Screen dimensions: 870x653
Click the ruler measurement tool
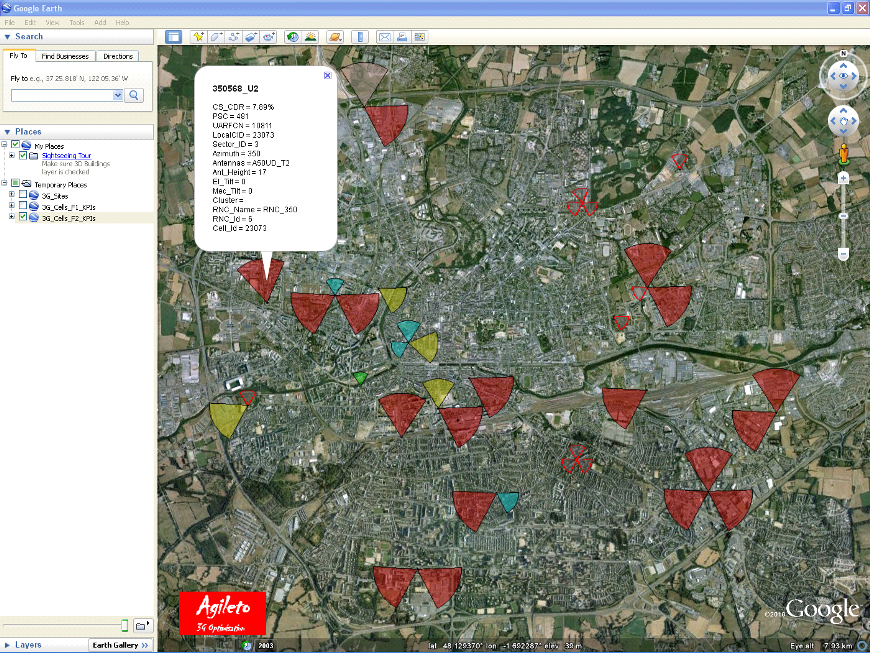coord(360,37)
